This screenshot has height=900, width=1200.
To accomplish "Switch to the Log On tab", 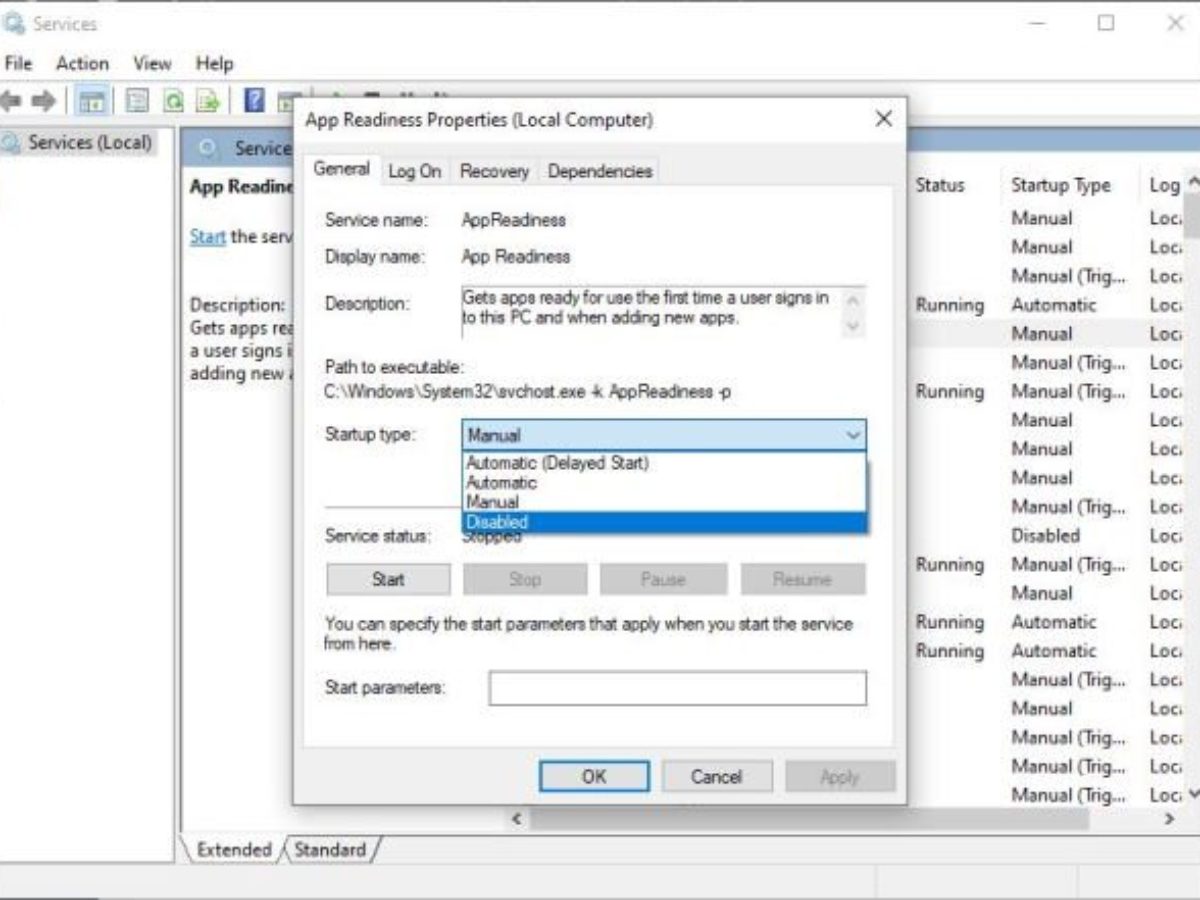I will 415,171.
